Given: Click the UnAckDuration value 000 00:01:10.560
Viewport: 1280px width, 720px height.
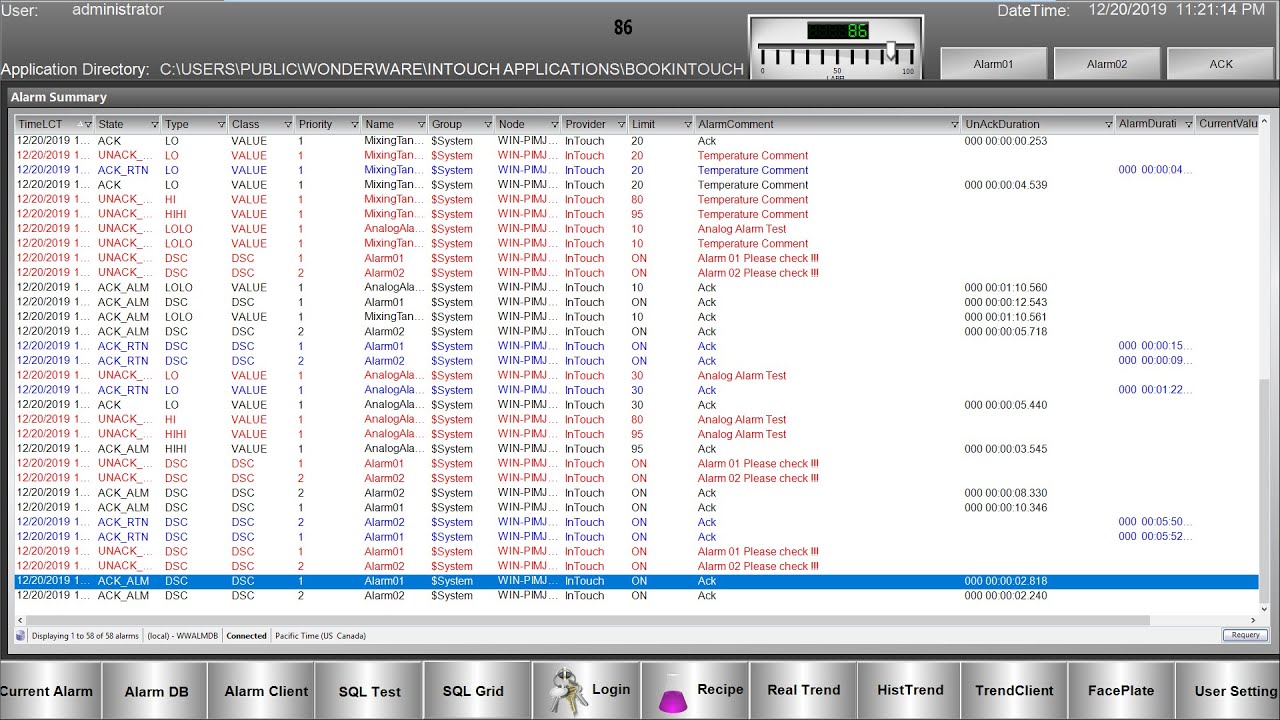Looking at the screenshot, I should click(x=1005, y=288).
